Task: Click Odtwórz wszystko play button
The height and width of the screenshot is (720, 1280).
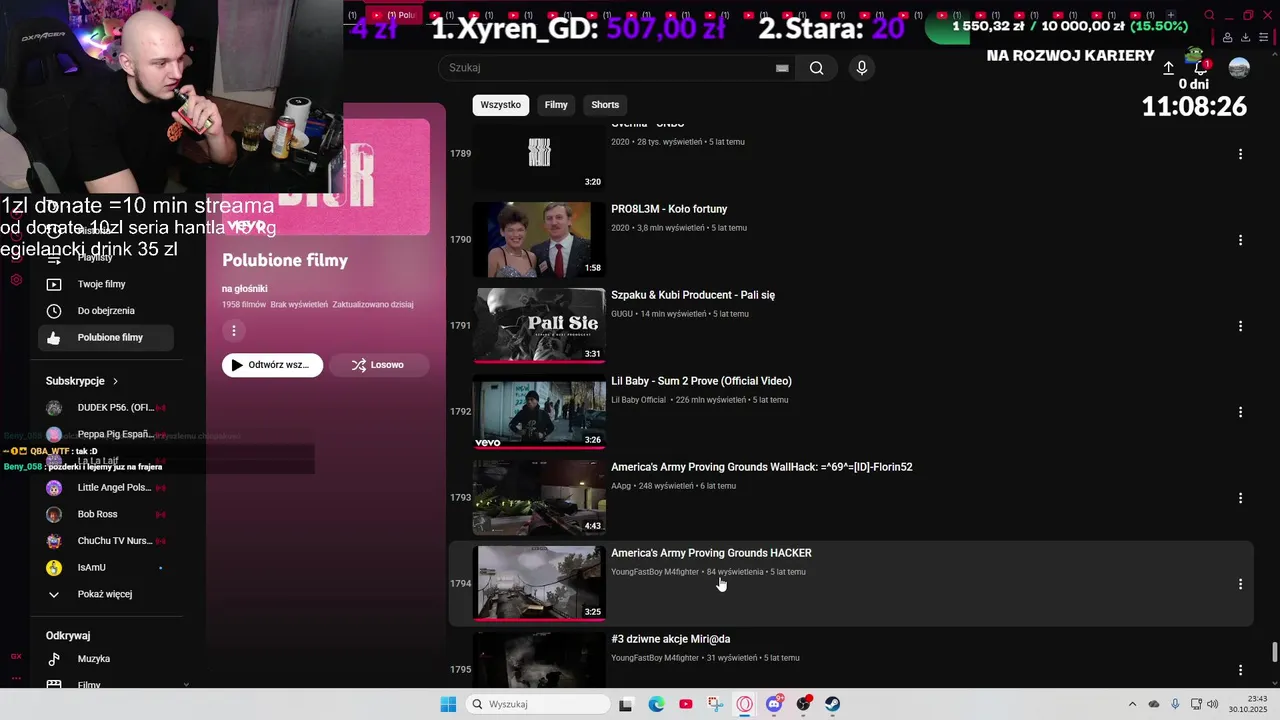Action: click(x=272, y=365)
